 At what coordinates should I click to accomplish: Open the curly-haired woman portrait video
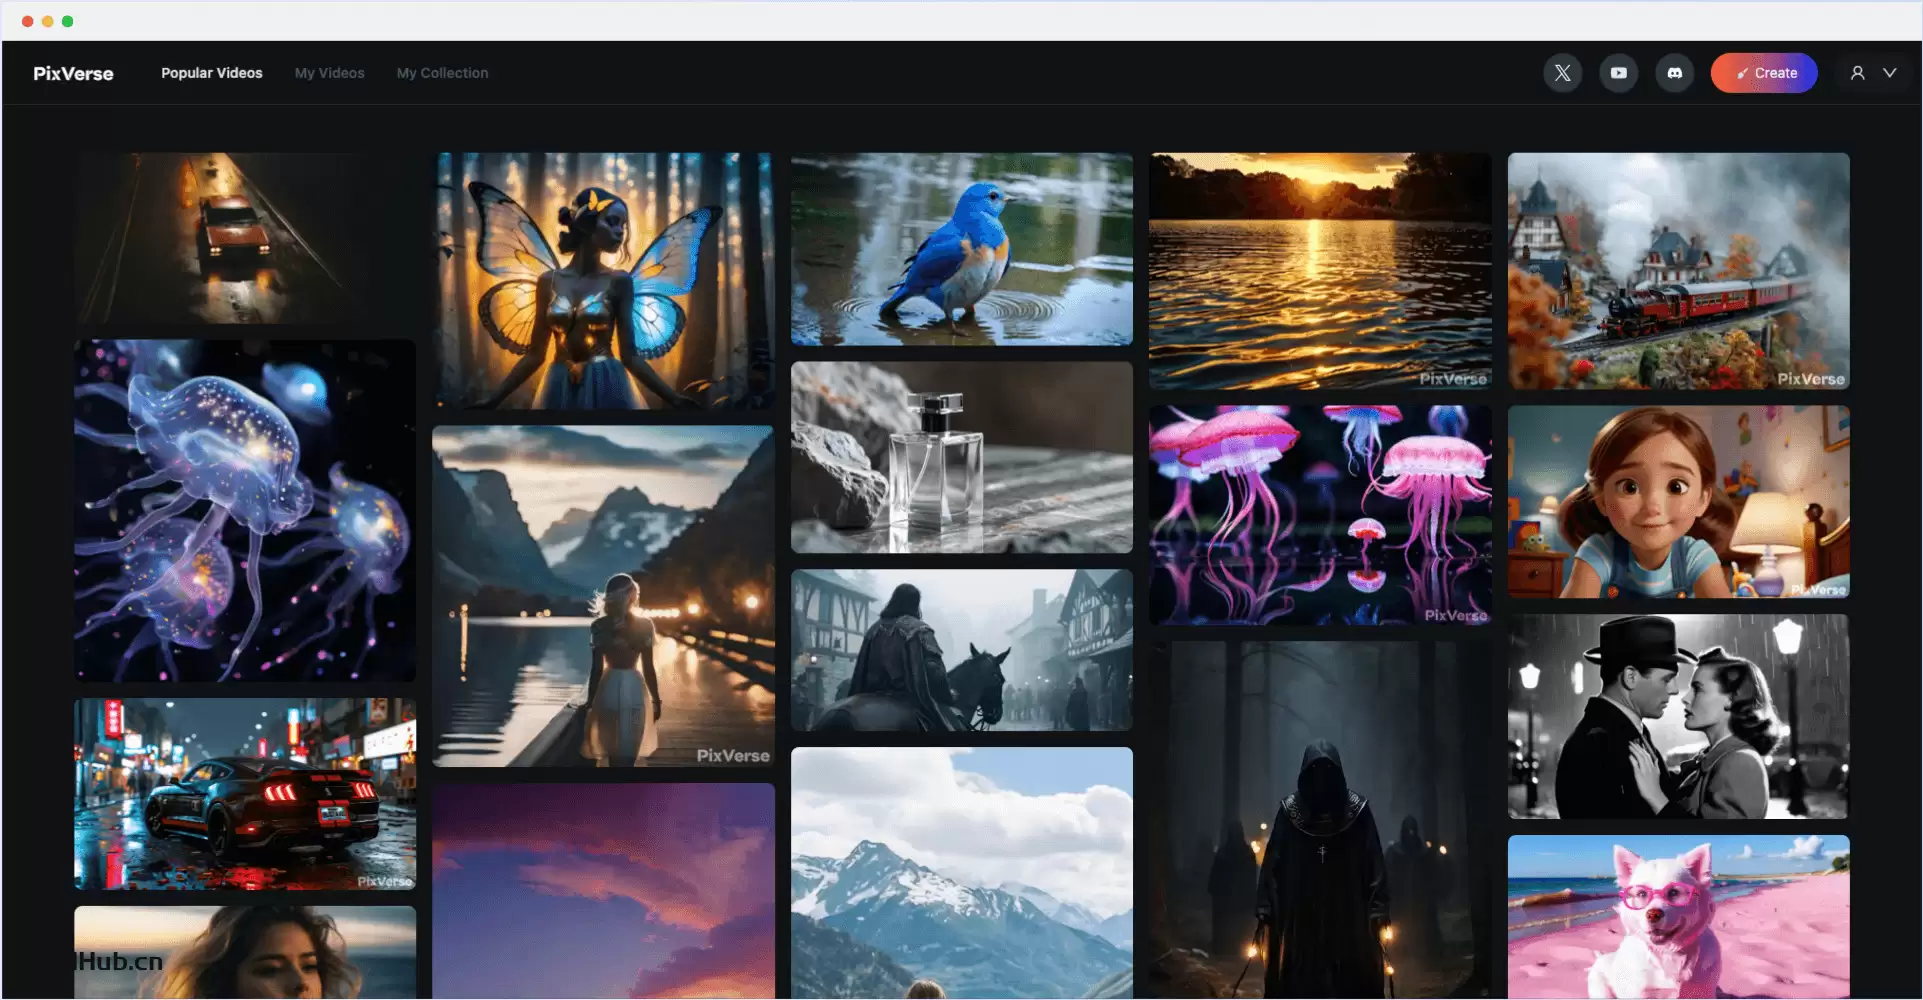click(x=244, y=953)
